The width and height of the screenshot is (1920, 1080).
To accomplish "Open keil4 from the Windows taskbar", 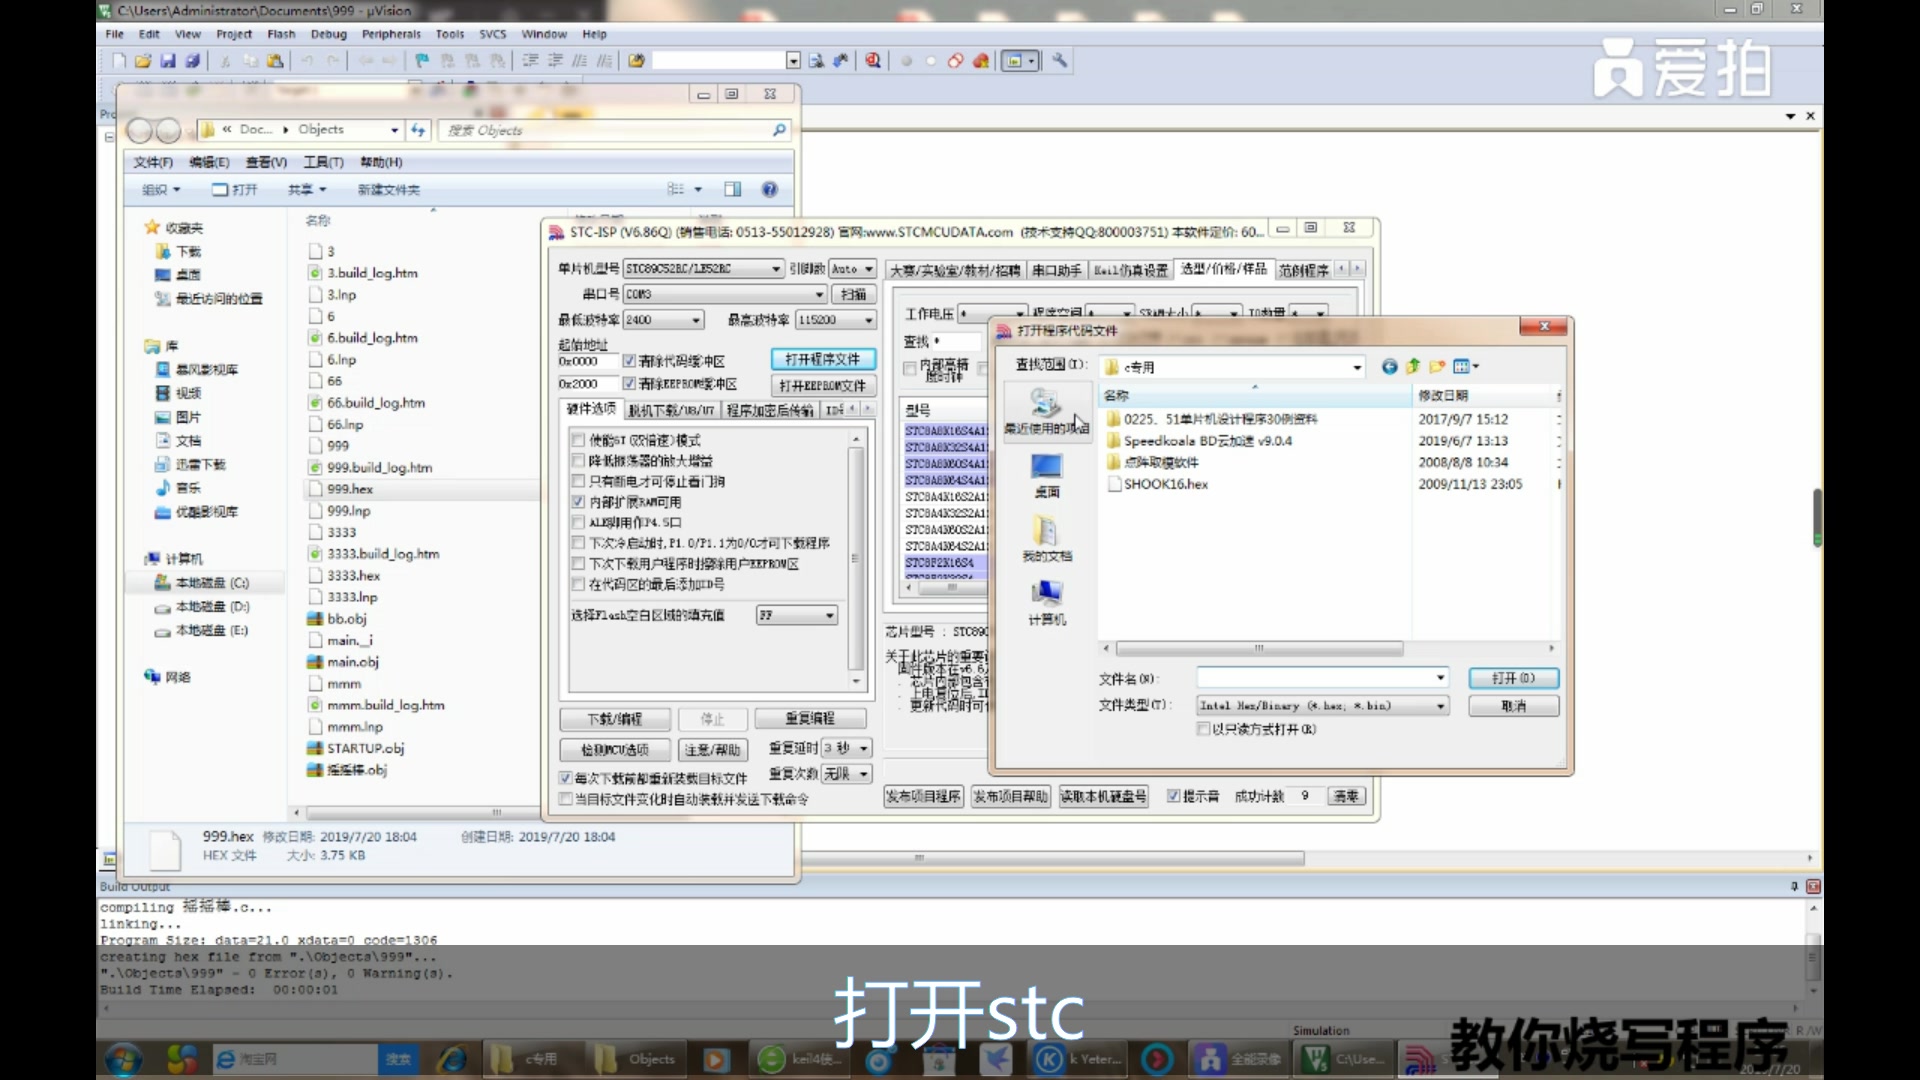I will coord(798,1058).
